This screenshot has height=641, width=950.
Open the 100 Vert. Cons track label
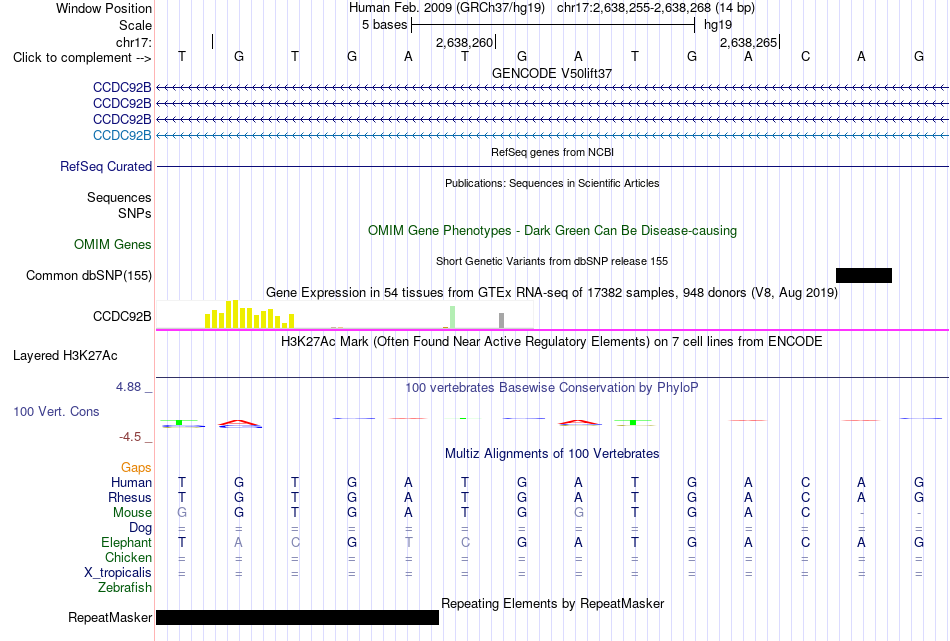point(56,412)
